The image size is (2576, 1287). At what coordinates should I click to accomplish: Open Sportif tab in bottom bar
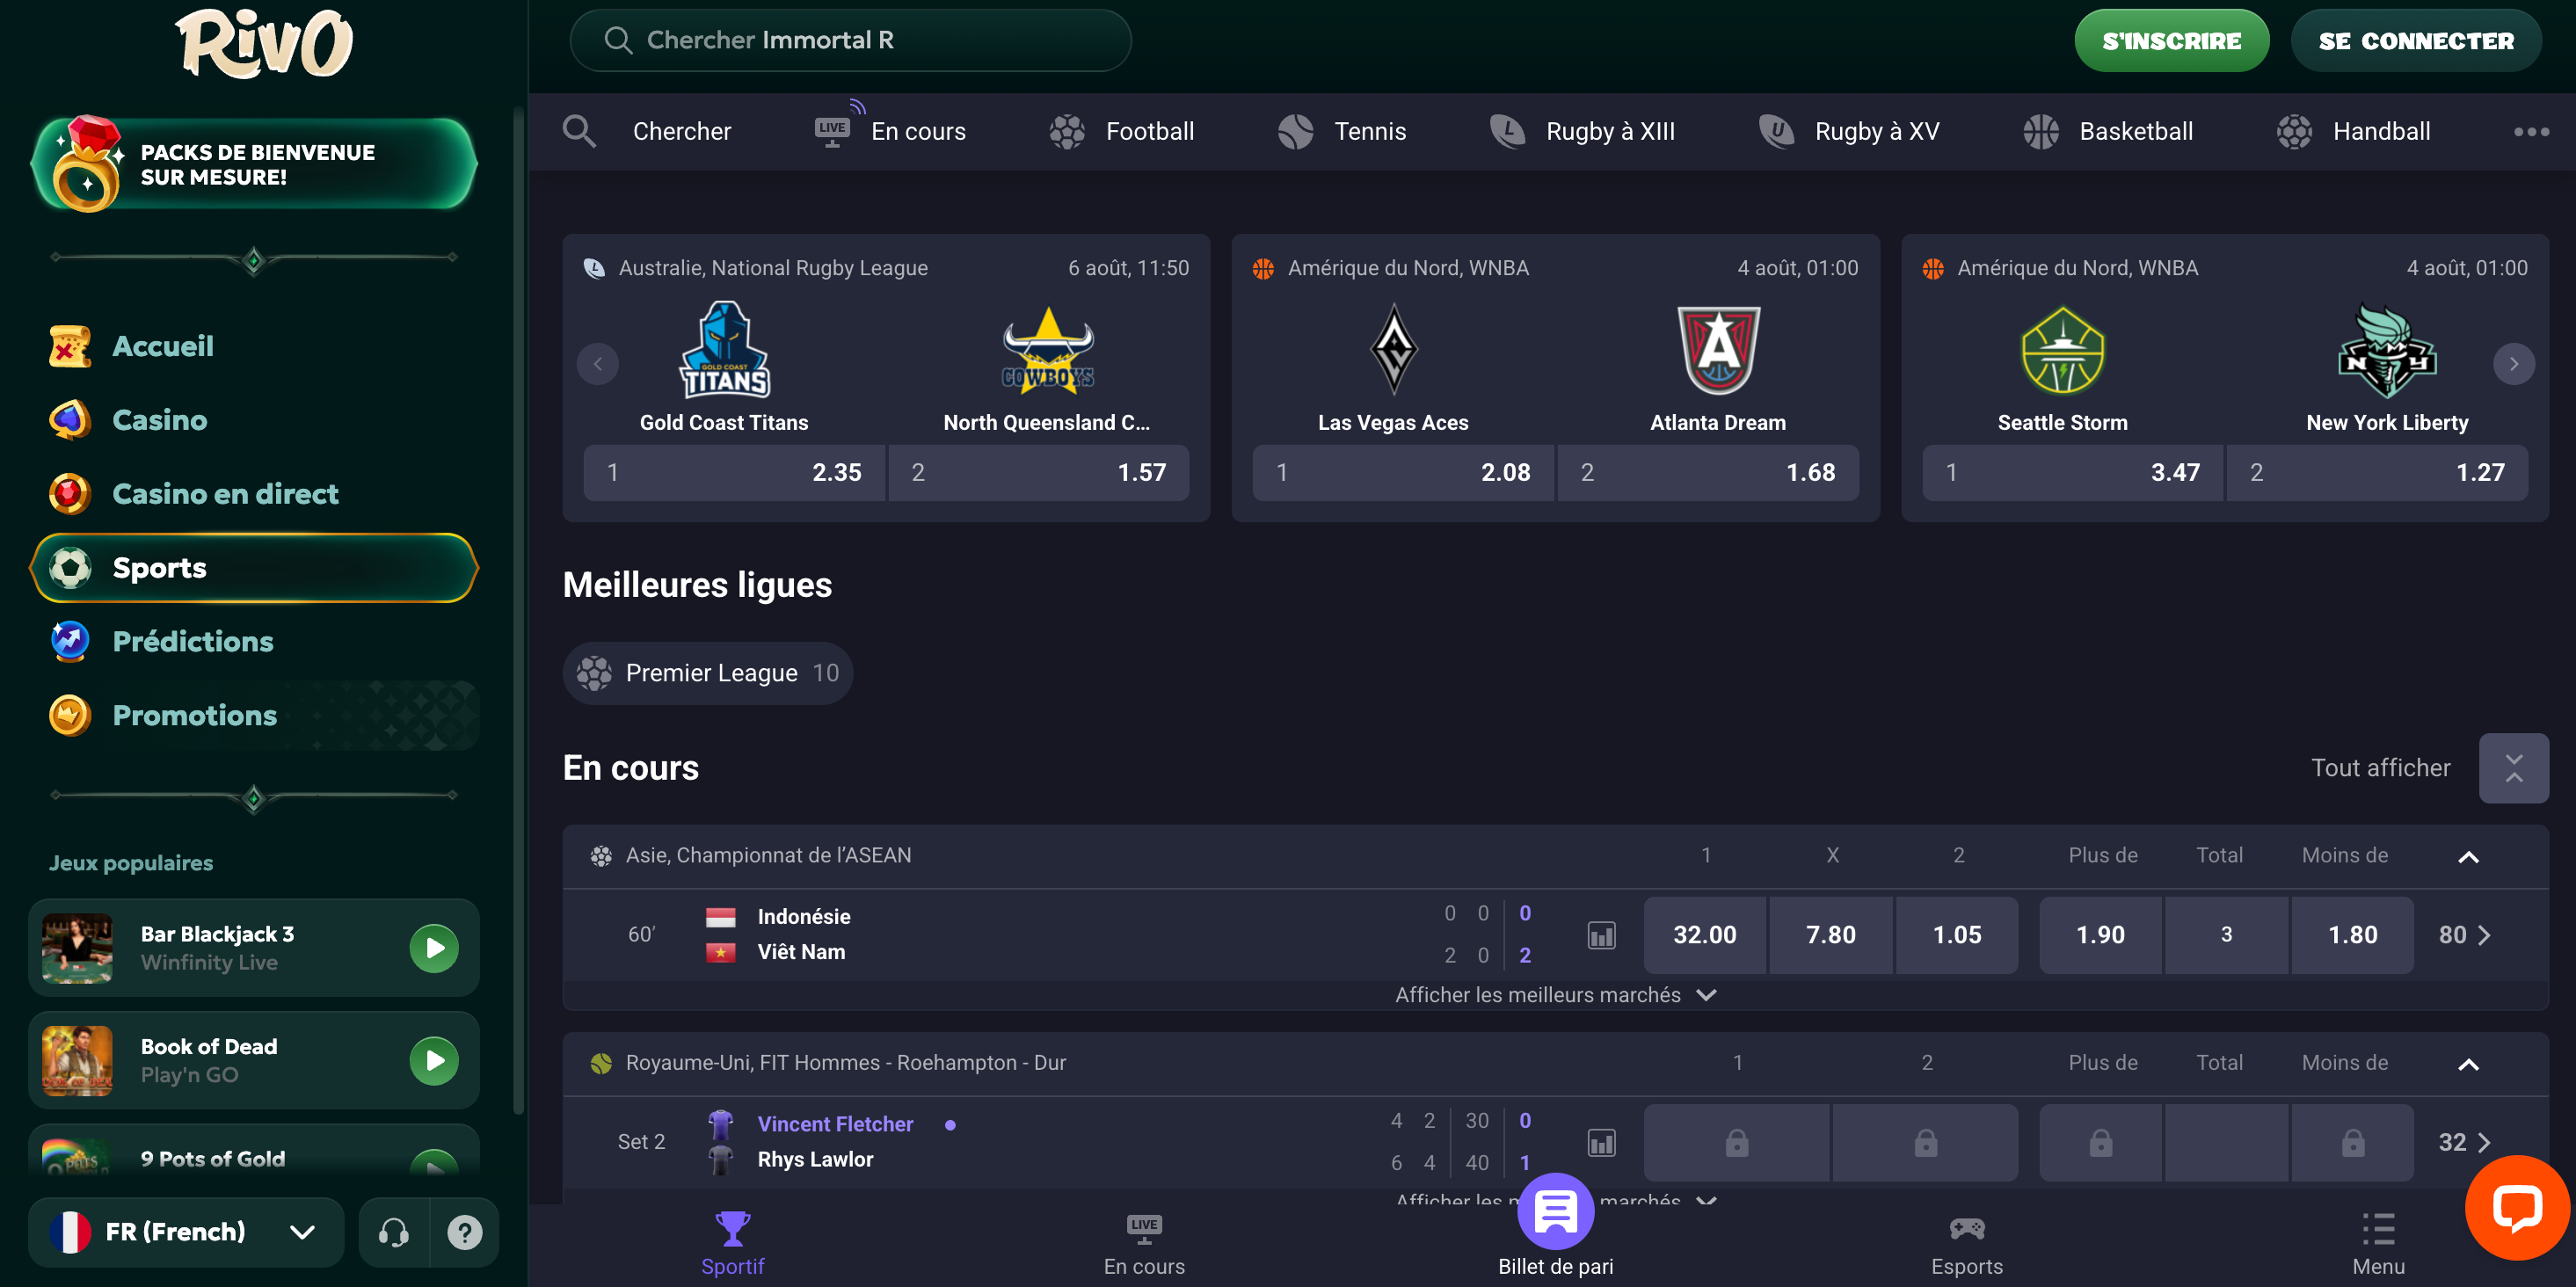pos(733,1244)
